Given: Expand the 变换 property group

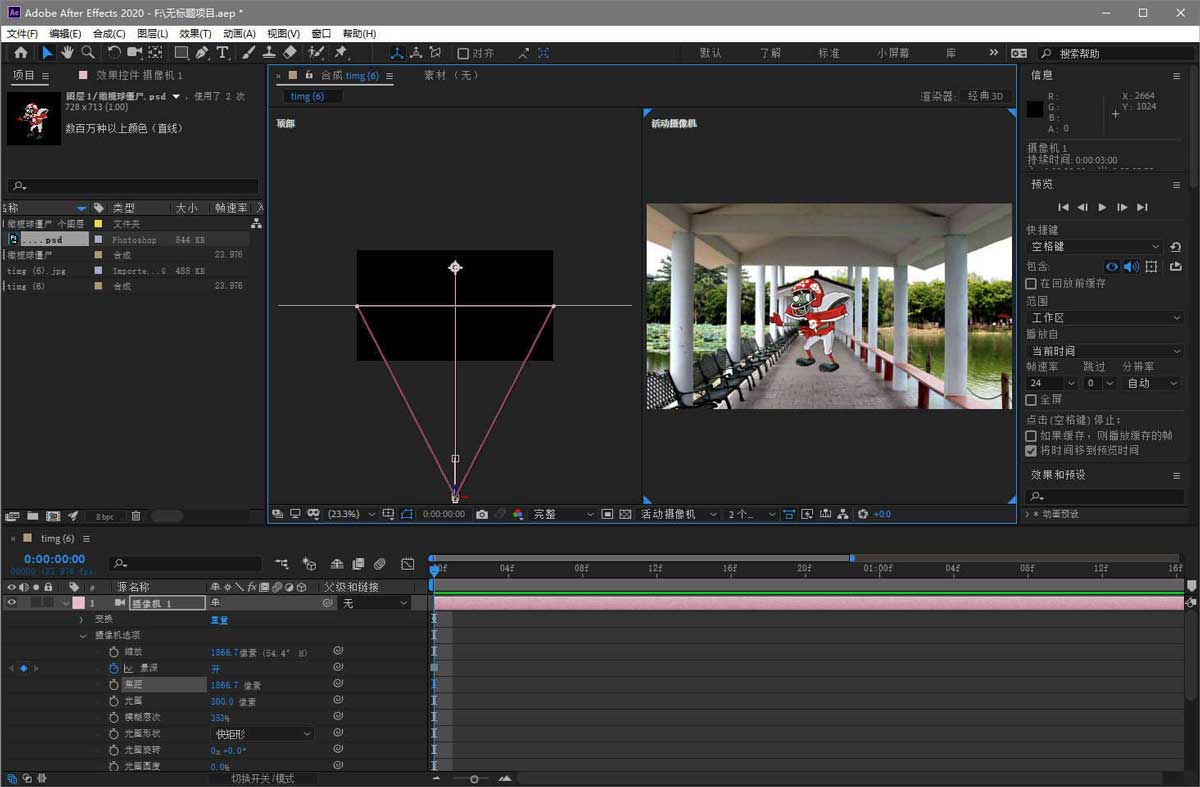Looking at the screenshot, I should pos(82,619).
